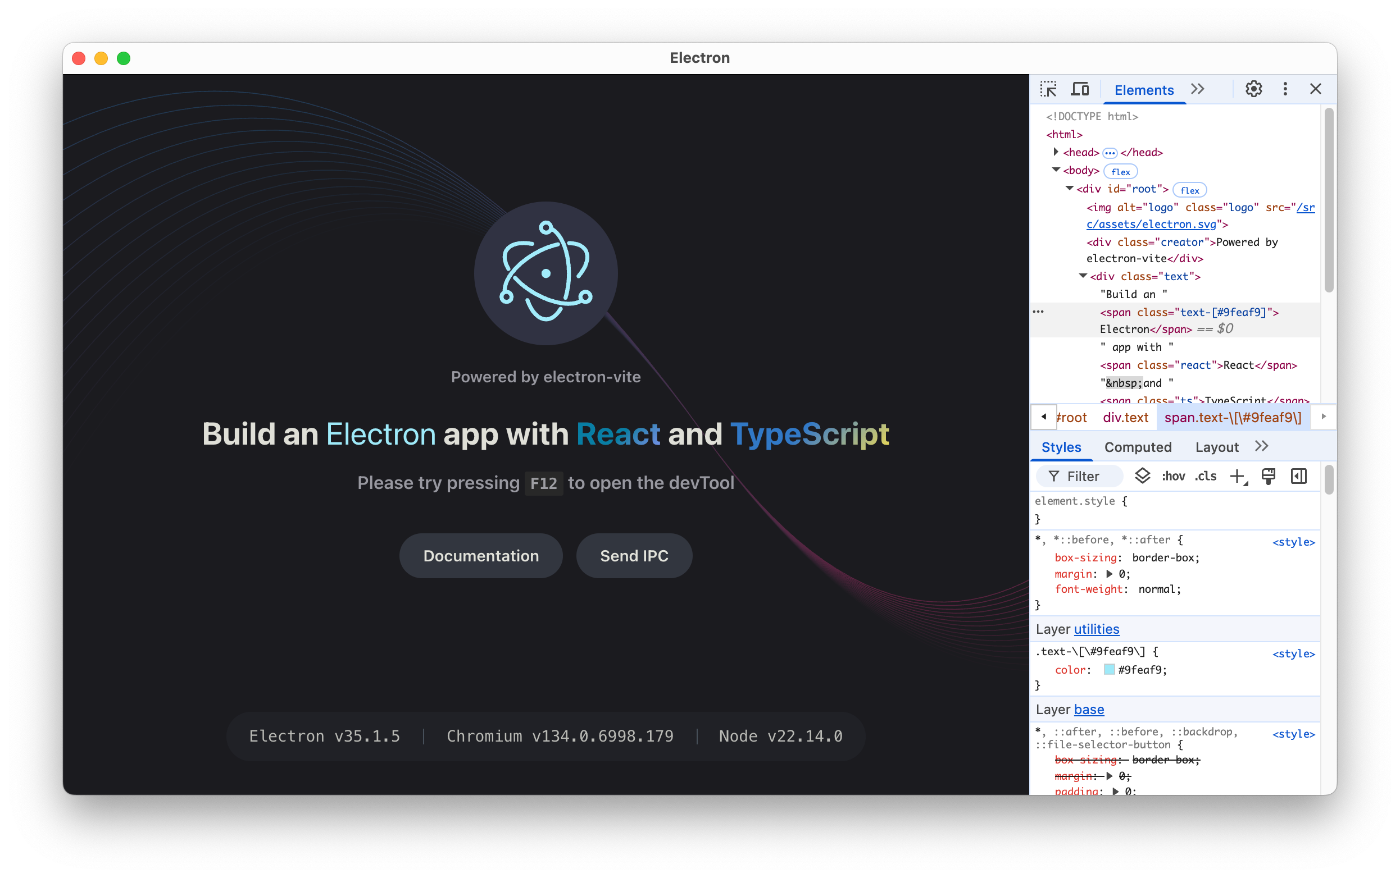Toggle the flex badge next to div root
The height and width of the screenshot is (878, 1400).
tap(1190, 190)
